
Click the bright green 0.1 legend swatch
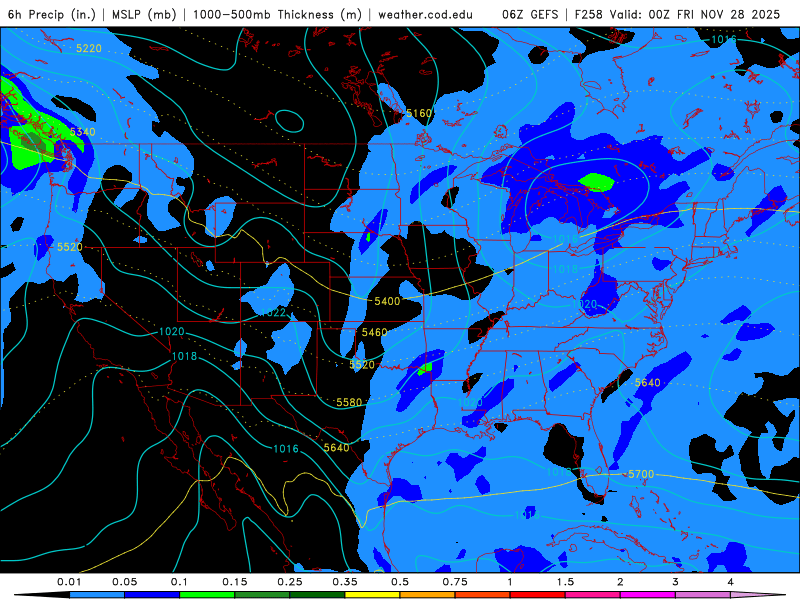click(207, 595)
